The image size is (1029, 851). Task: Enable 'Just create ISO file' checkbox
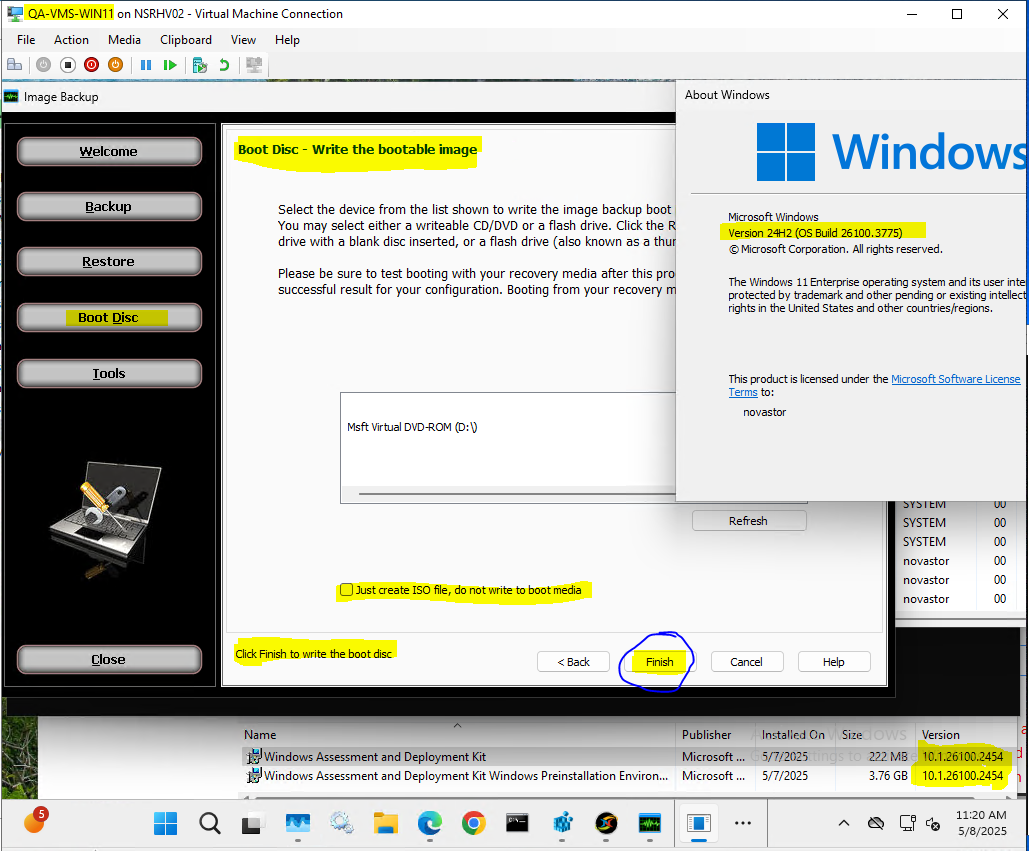click(346, 590)
